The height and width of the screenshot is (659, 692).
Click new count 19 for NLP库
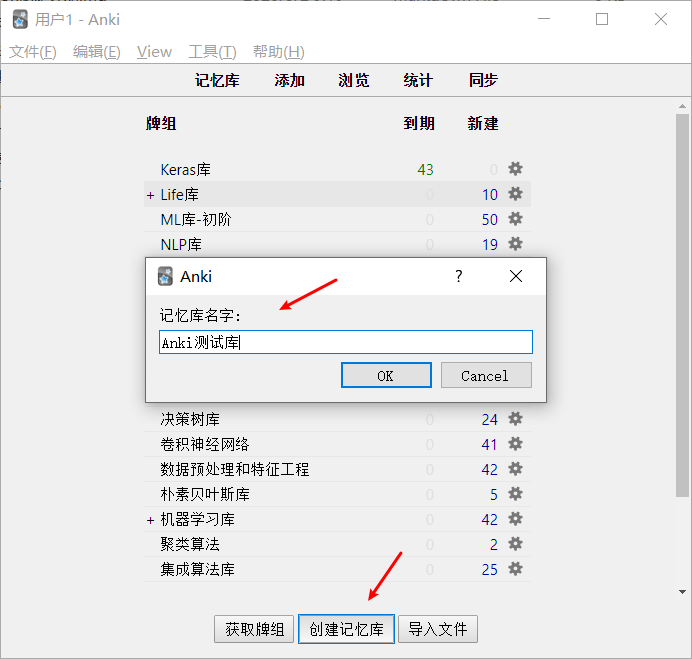pyautogui.click(x=489, y=245)
